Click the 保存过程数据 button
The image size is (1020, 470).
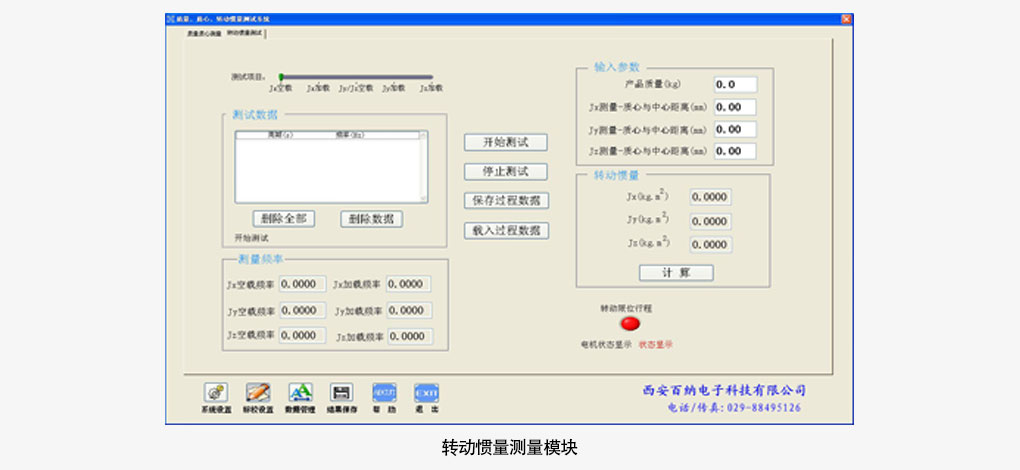point(507,200)
